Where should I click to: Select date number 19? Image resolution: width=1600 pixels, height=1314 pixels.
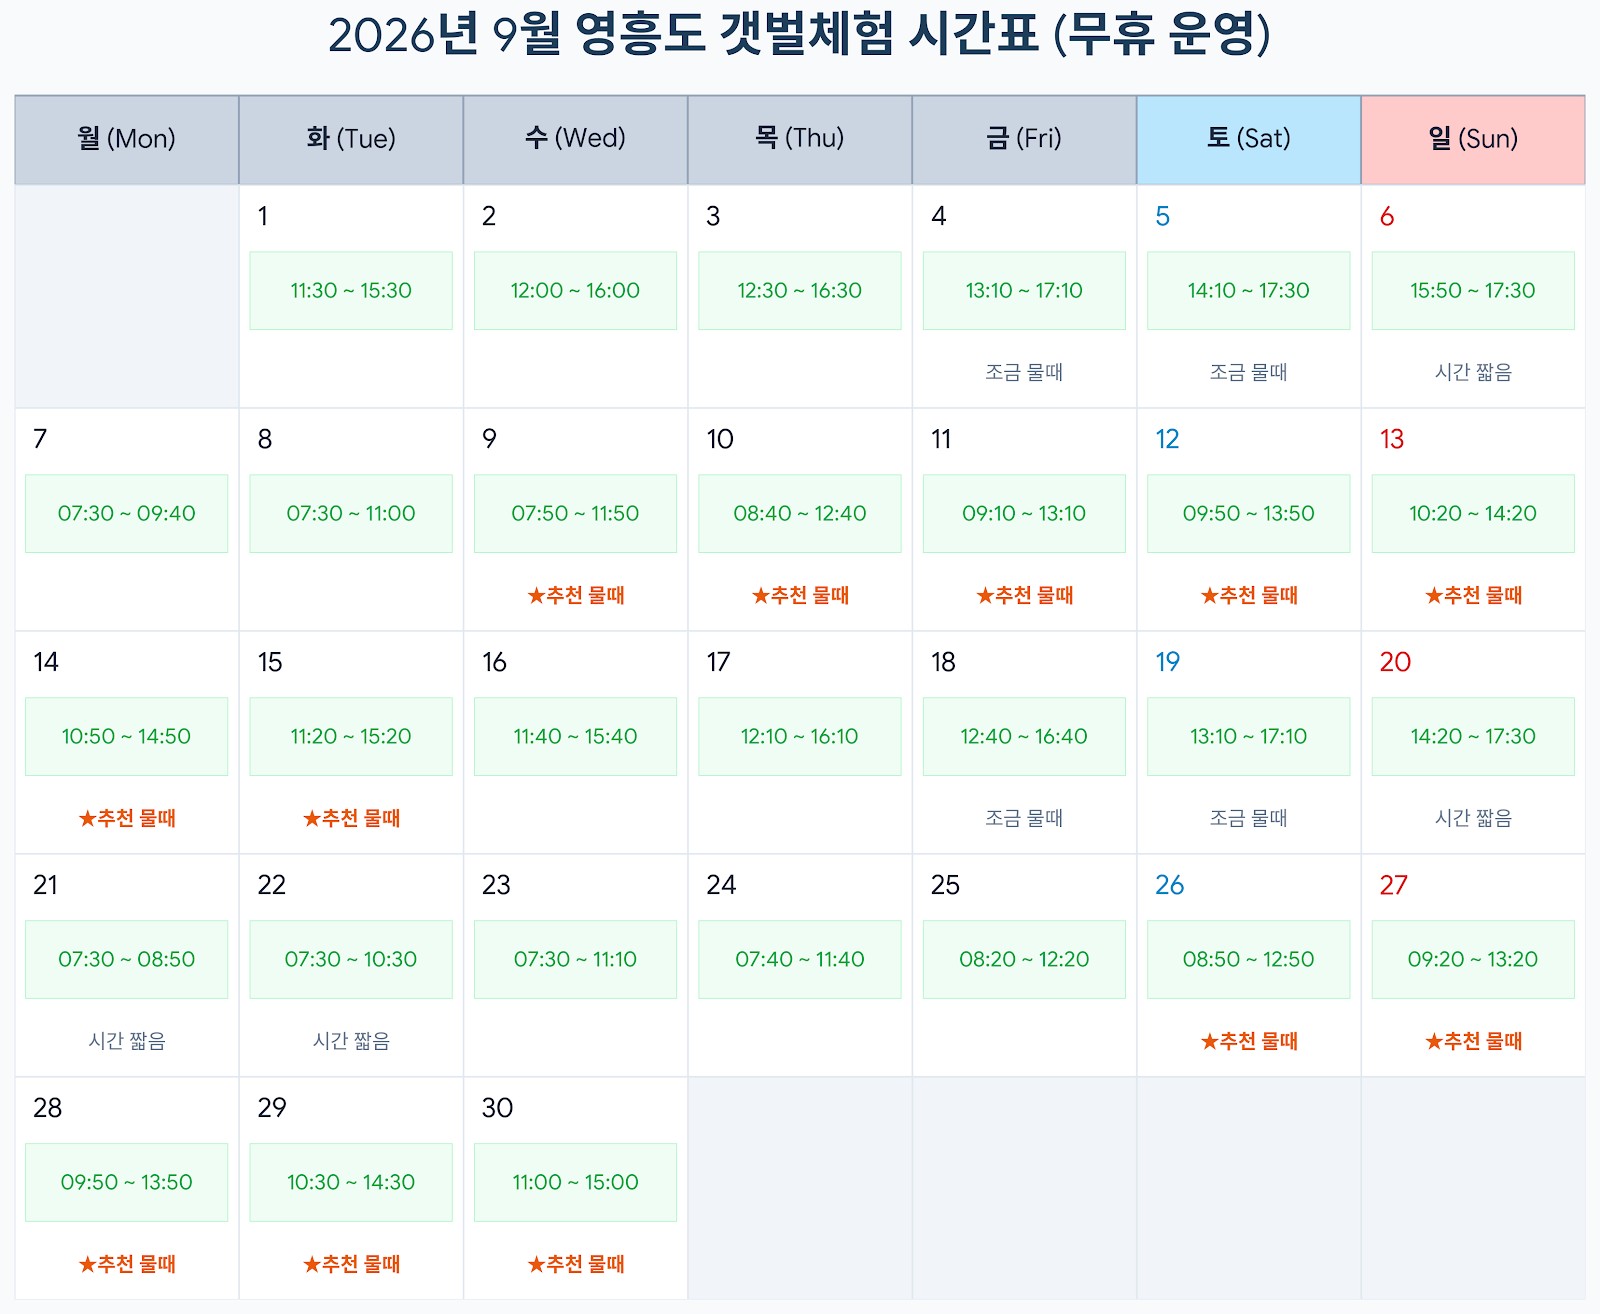(x=1168, y=662)
